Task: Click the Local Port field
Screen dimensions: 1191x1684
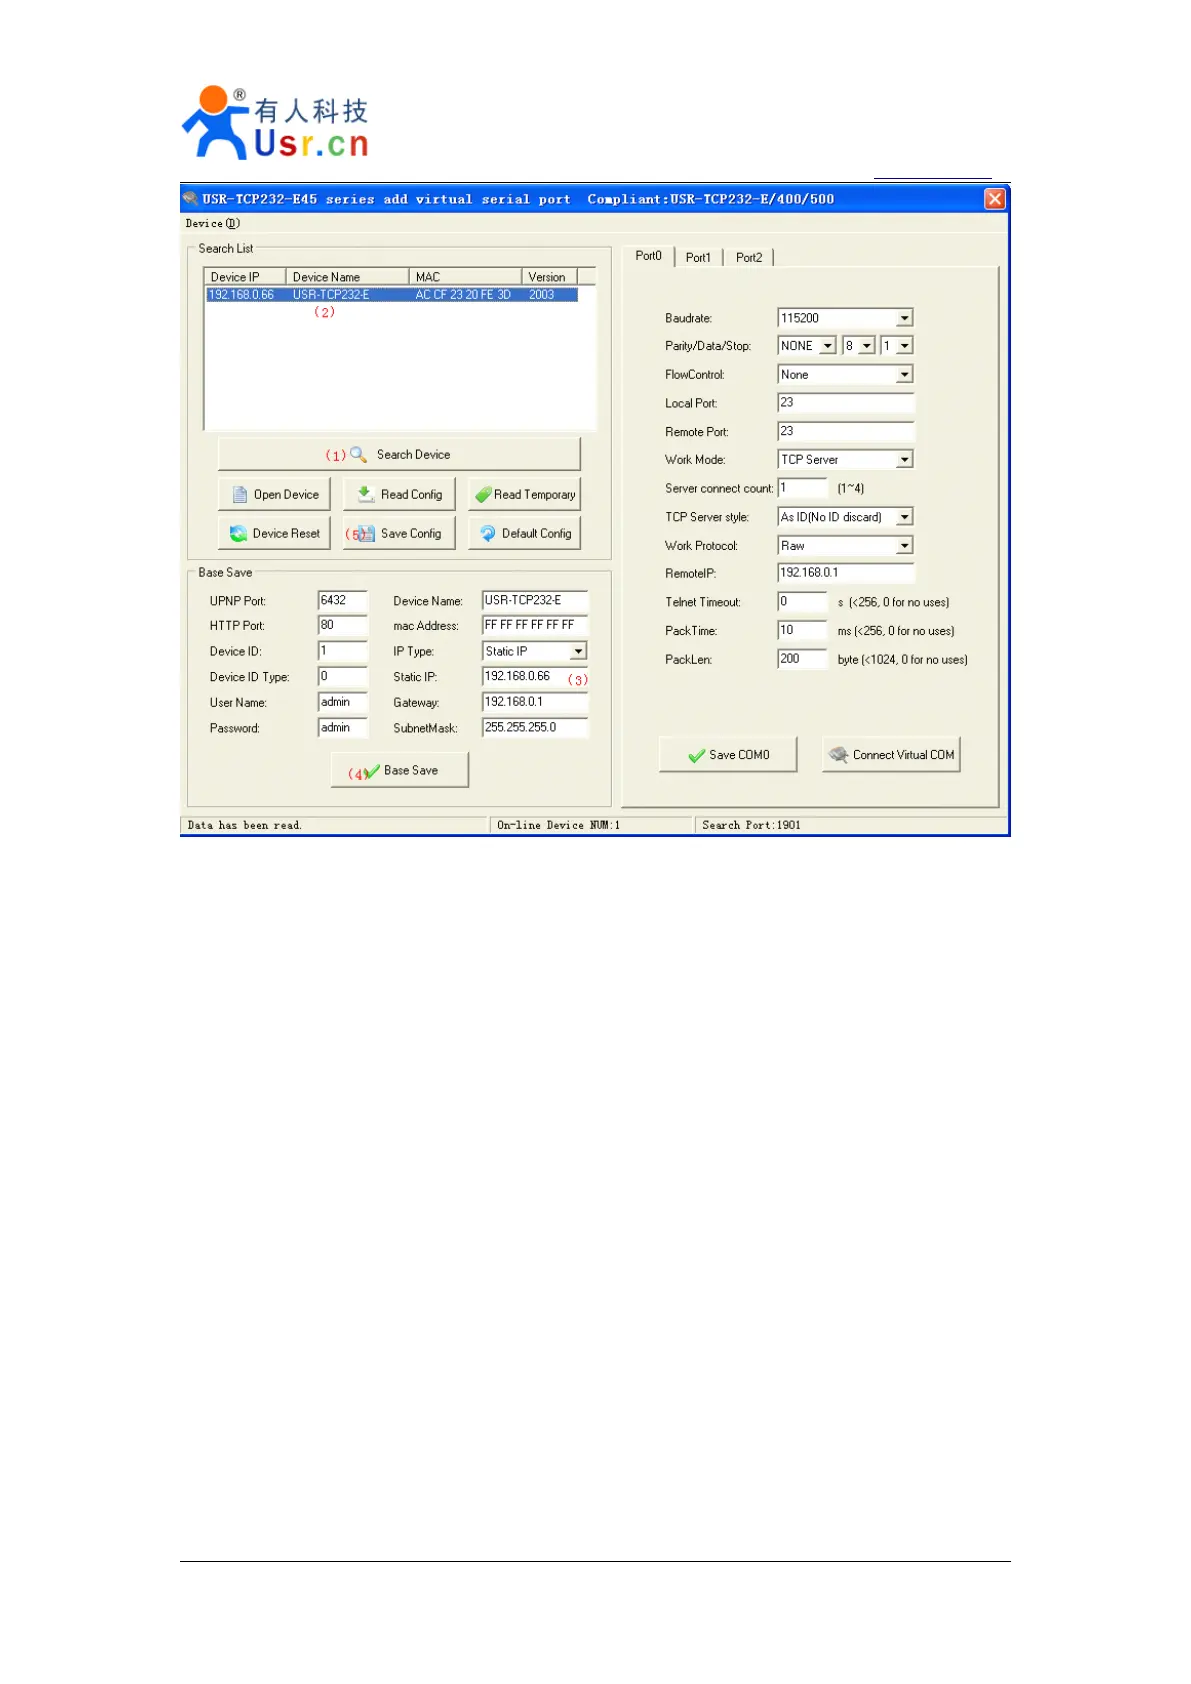Action: pyautogui.click(x=846, y=403)
